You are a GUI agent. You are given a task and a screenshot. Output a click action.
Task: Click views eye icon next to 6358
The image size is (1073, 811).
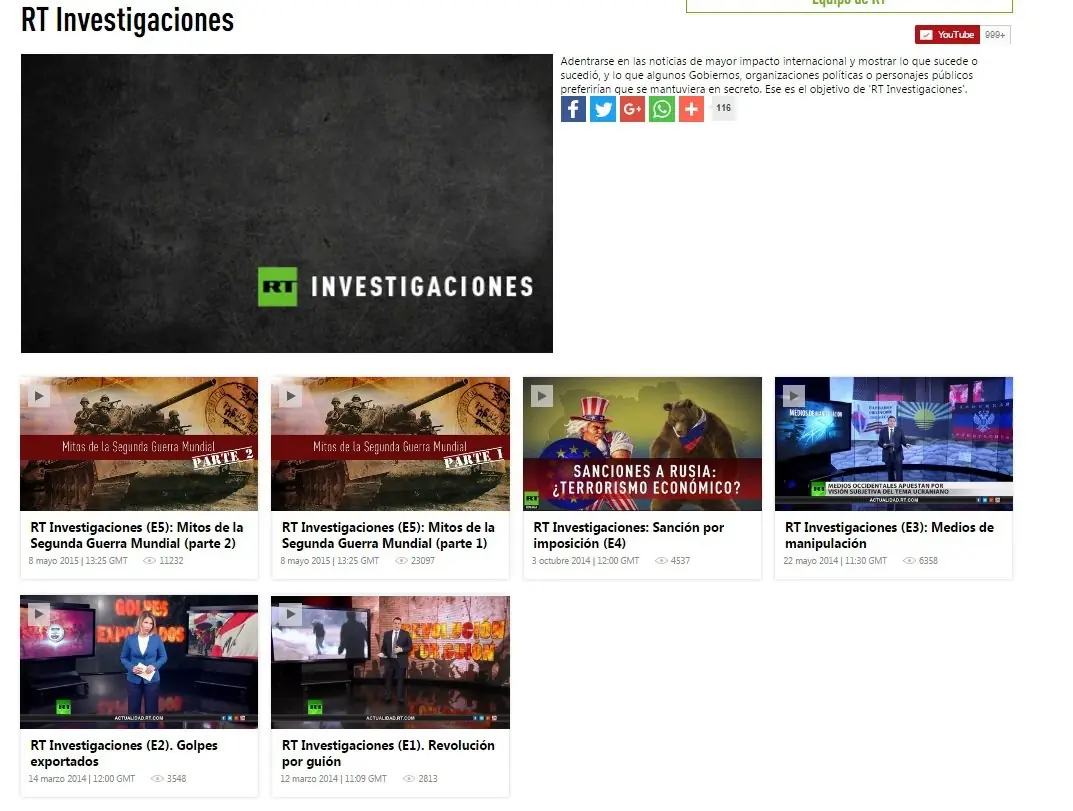coord(909,561)
